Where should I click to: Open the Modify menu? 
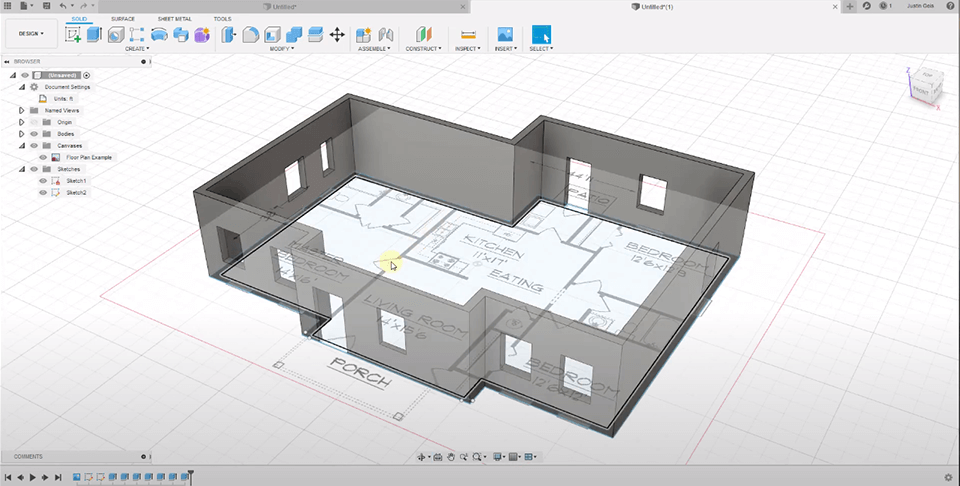[282, 48]
